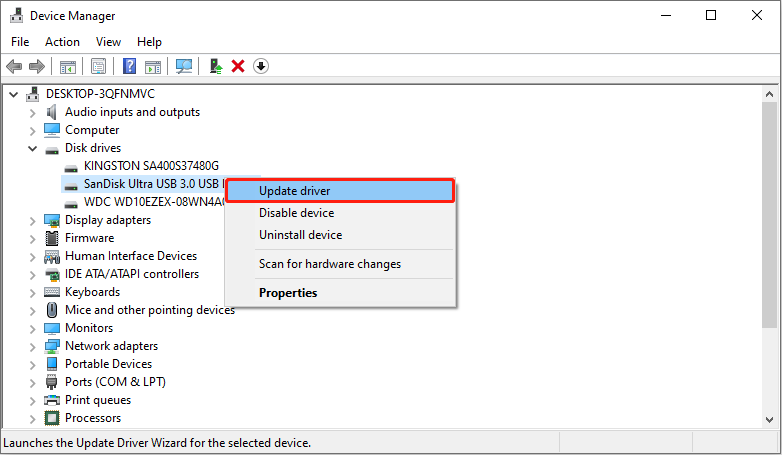Click the Update device driver toolbar icon
This screenshot has width=782, height=455.
[215, 66]
